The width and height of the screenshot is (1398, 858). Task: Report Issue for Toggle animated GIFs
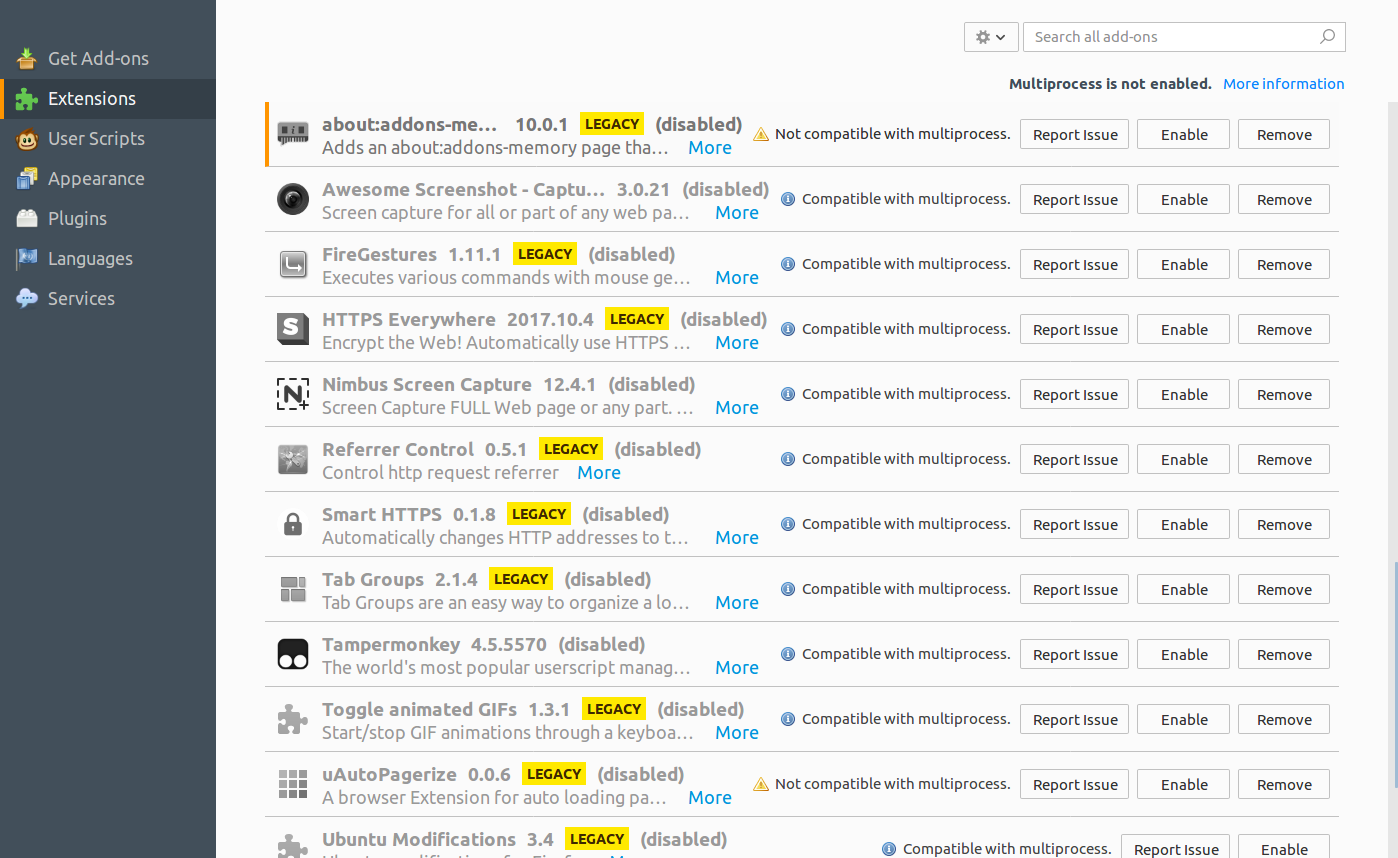tap(1075, 719)
